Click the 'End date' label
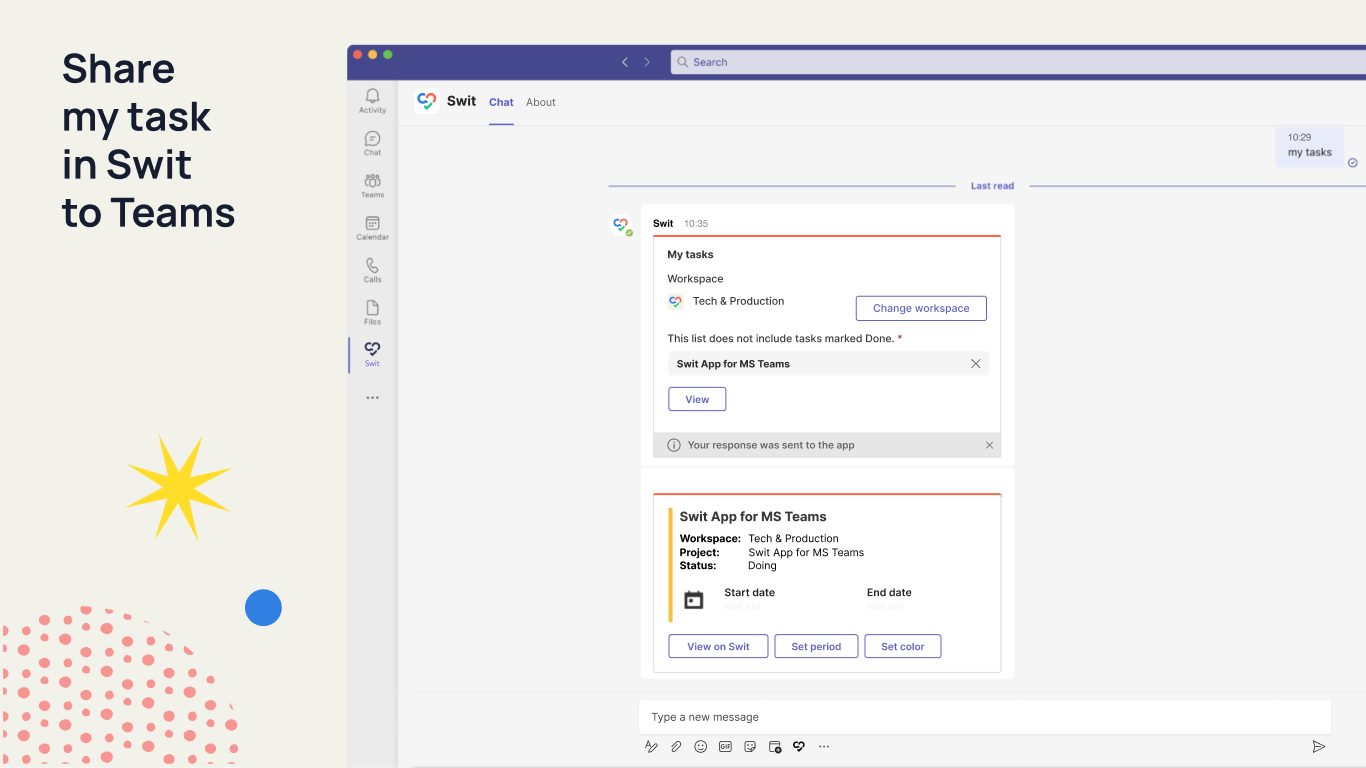The height and width of the screenshot is (768, 1366). [x=889, y=593]
